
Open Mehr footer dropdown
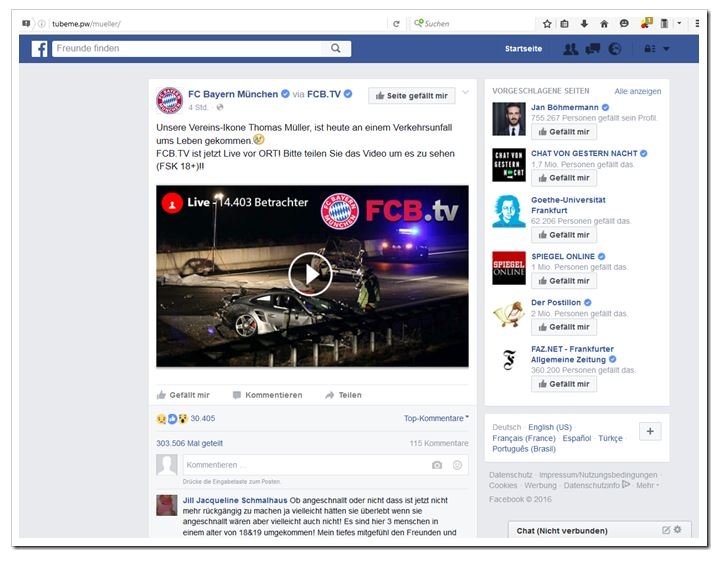(x=647, y=485)
